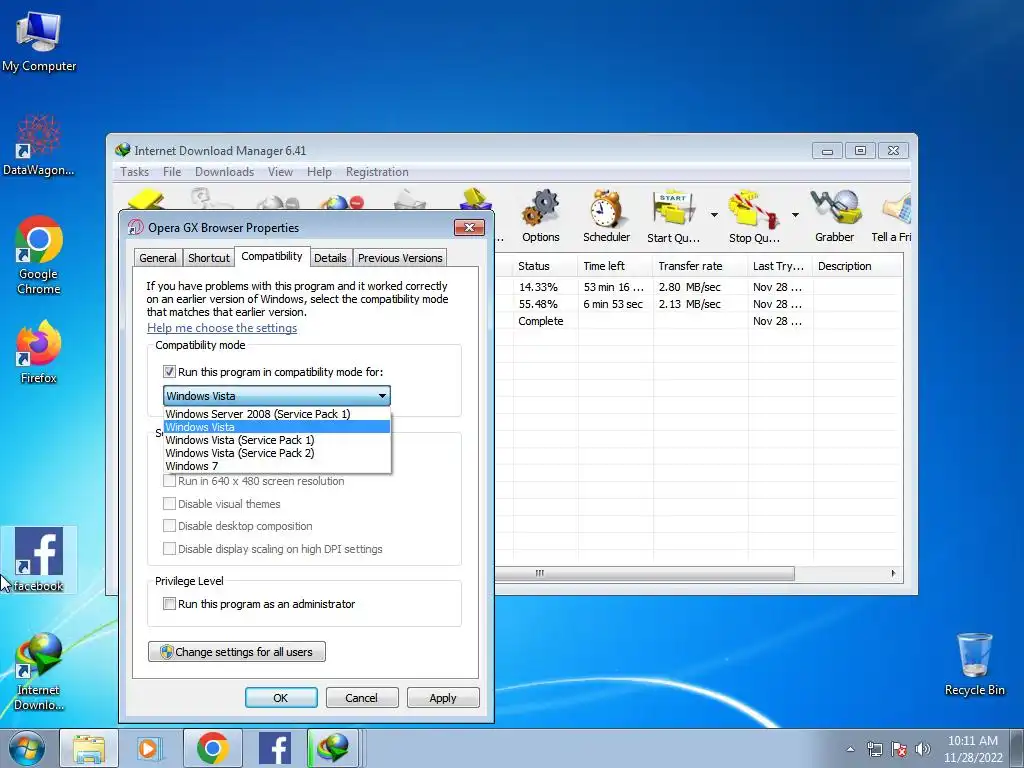Select the My Computer desktop icon
The height and width of the screenshot is (768, 1024).
39,42
